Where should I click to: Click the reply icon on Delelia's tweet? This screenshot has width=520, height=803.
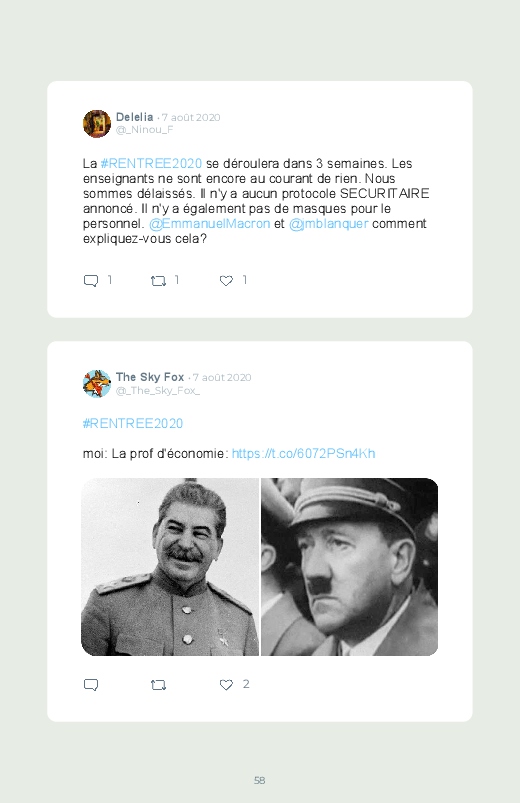(91, 281)
